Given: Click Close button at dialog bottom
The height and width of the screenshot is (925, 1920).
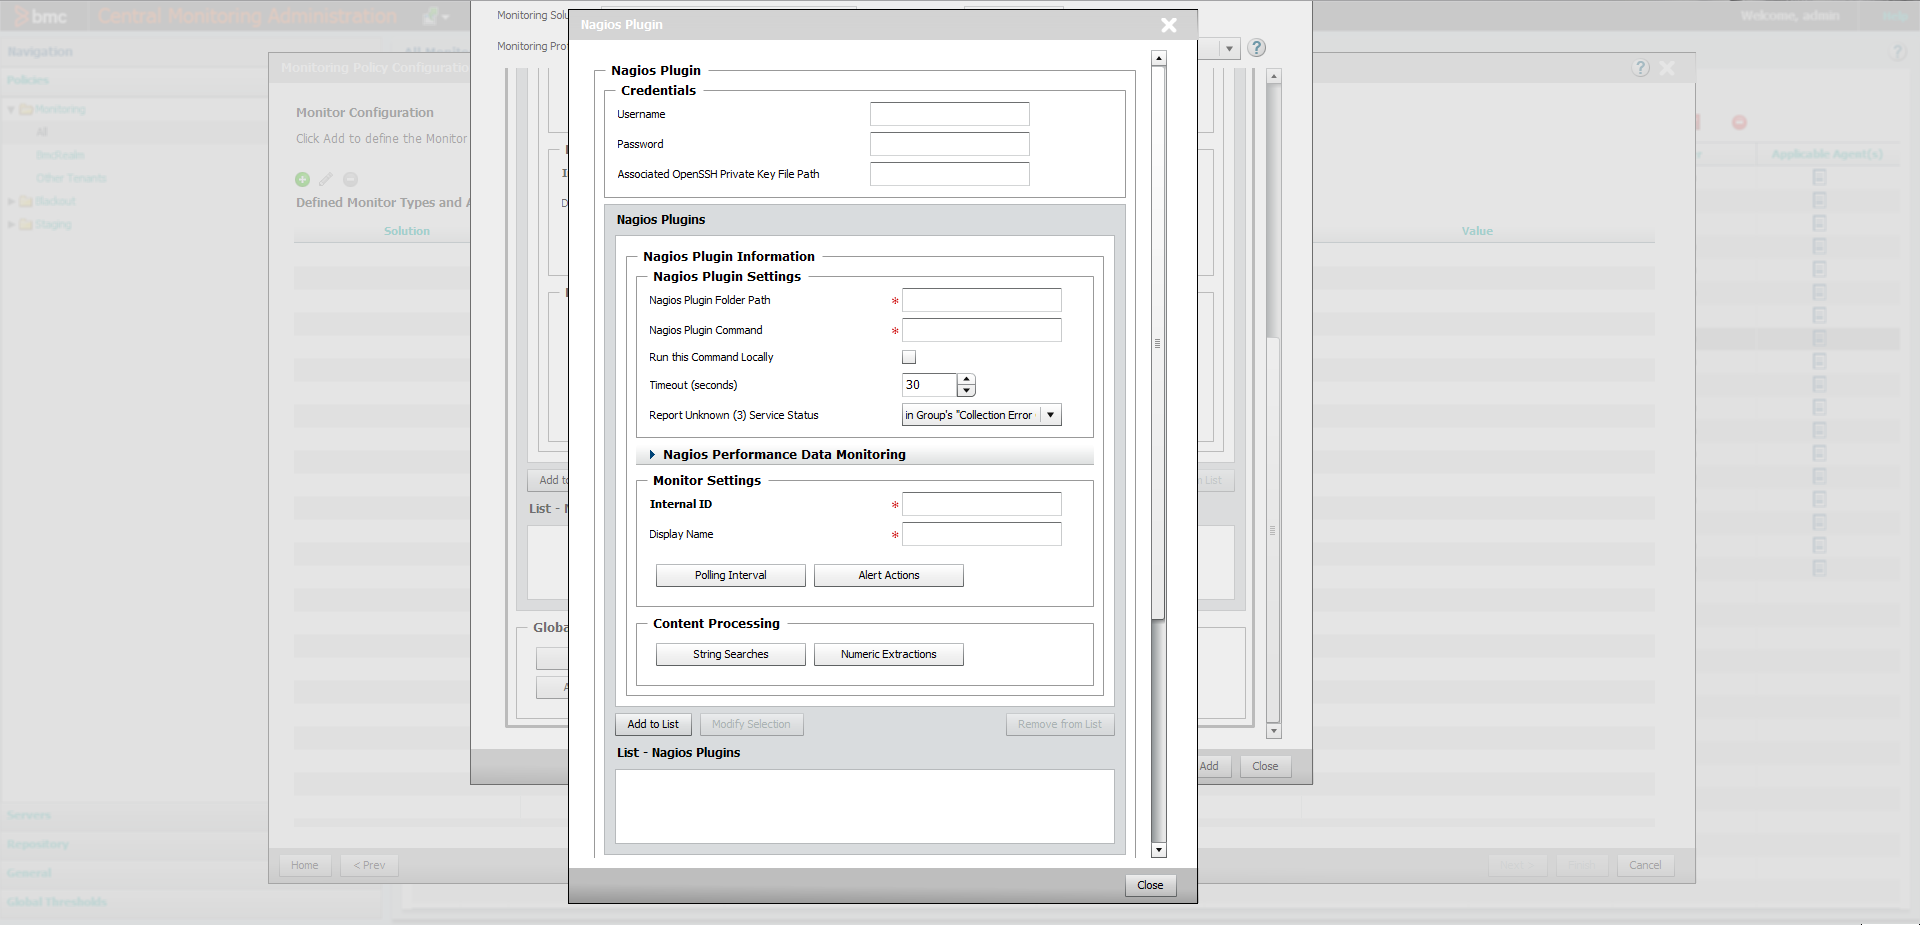Looking at the screenshot, I should tap(1150, 885).
